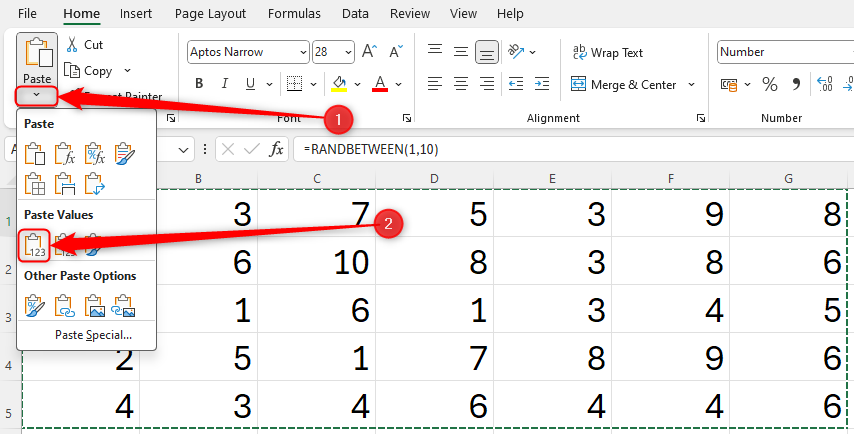This screenshot has width=854, height=434.
Task: Switch to the Insert tab
Action: tap(136, 14)
